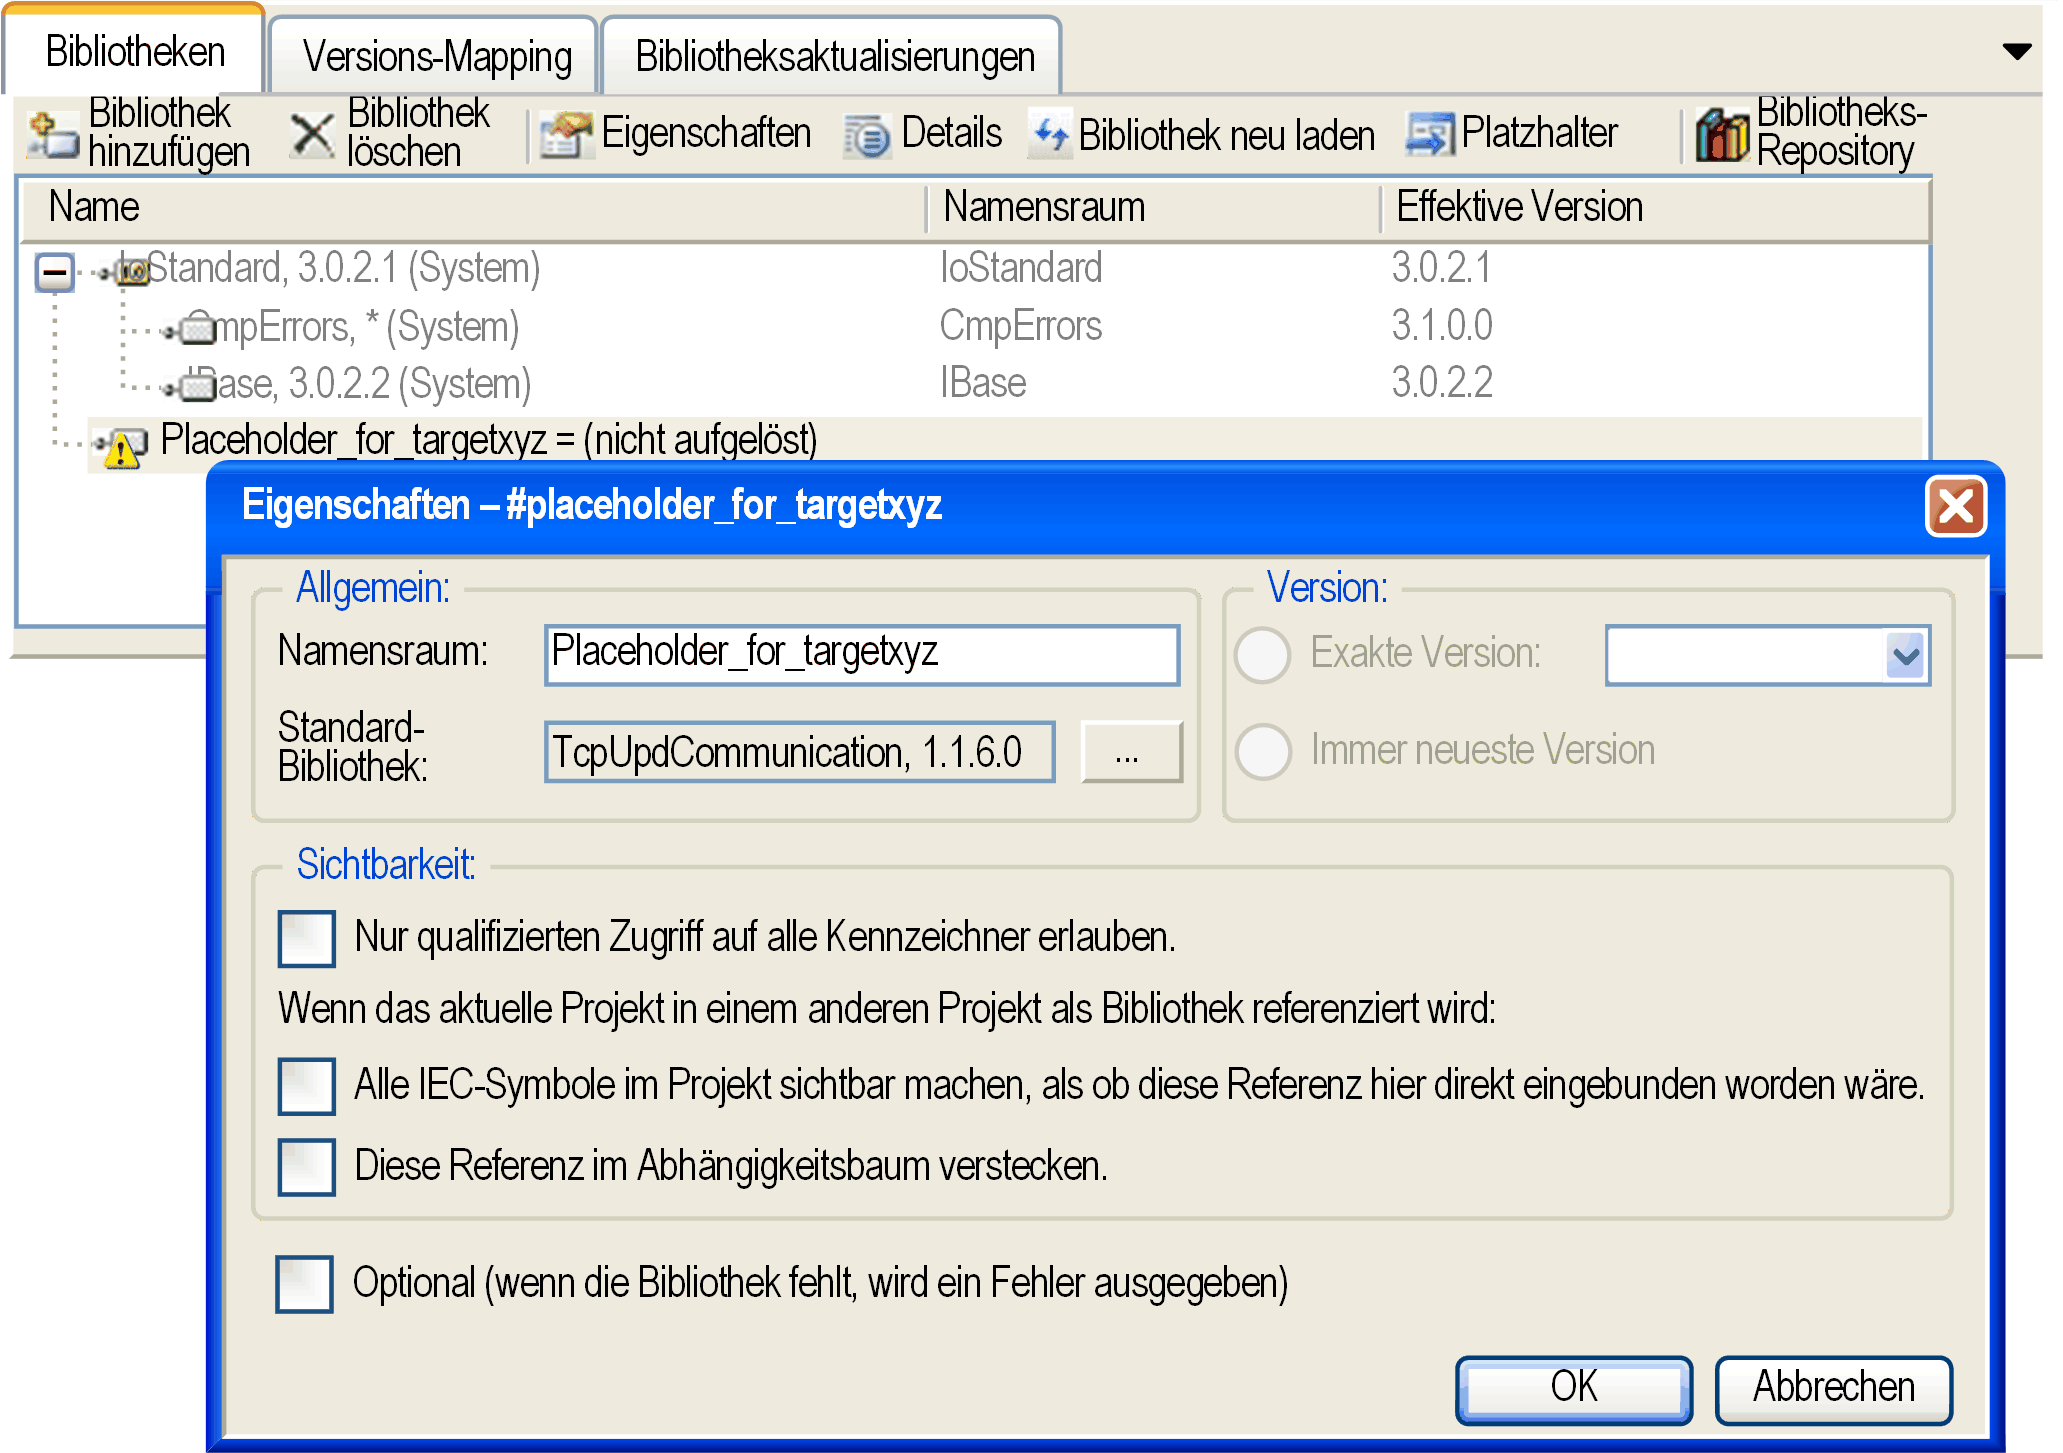Screen dimensions: 2063x1453
Task: Click the Namensraum input field
Action: click(x=862, y=654)
